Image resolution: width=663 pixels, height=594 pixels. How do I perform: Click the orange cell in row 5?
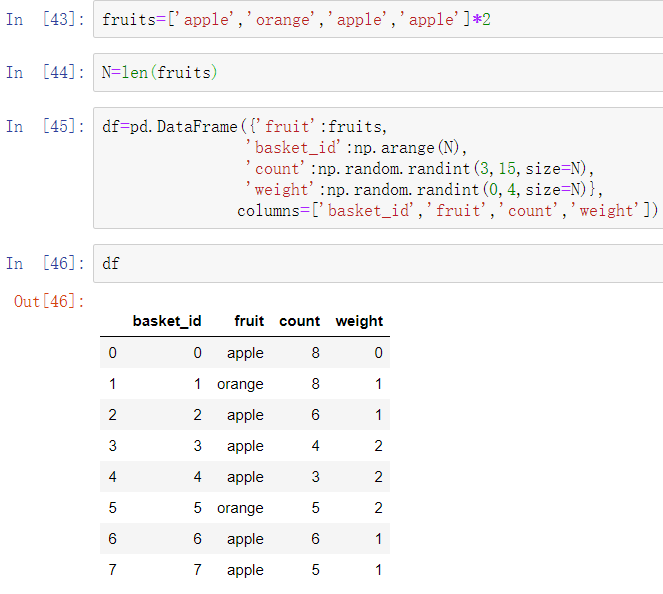tap(240, 508)
